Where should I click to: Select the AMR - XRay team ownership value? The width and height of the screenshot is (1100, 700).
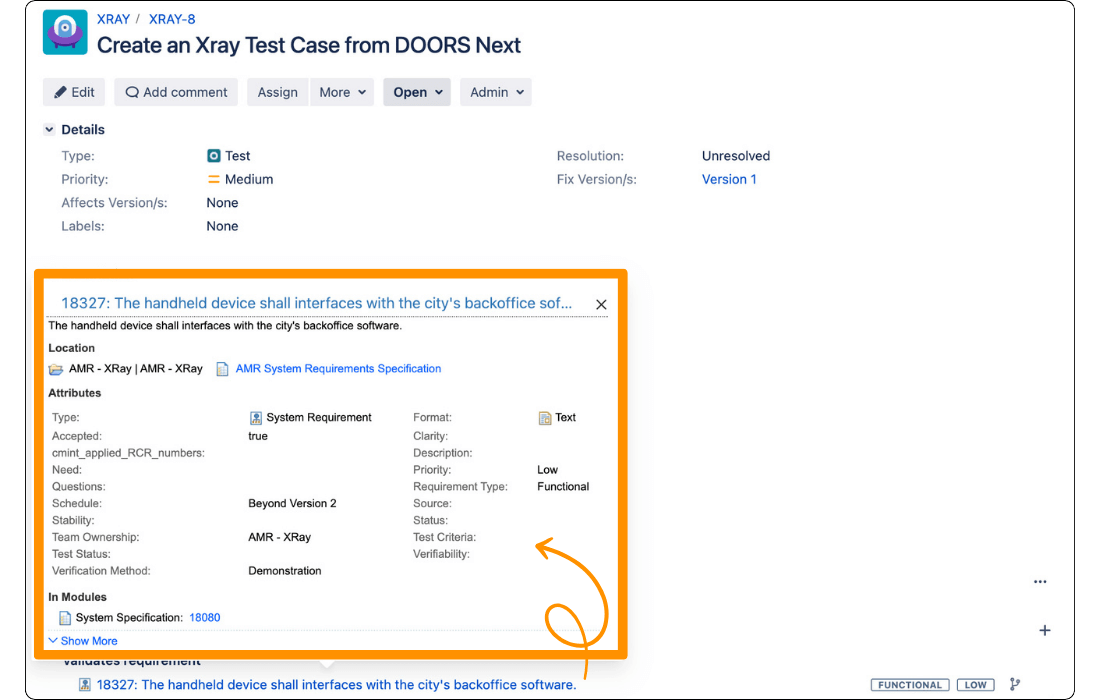pyautogui.click(x=279, y=537)
